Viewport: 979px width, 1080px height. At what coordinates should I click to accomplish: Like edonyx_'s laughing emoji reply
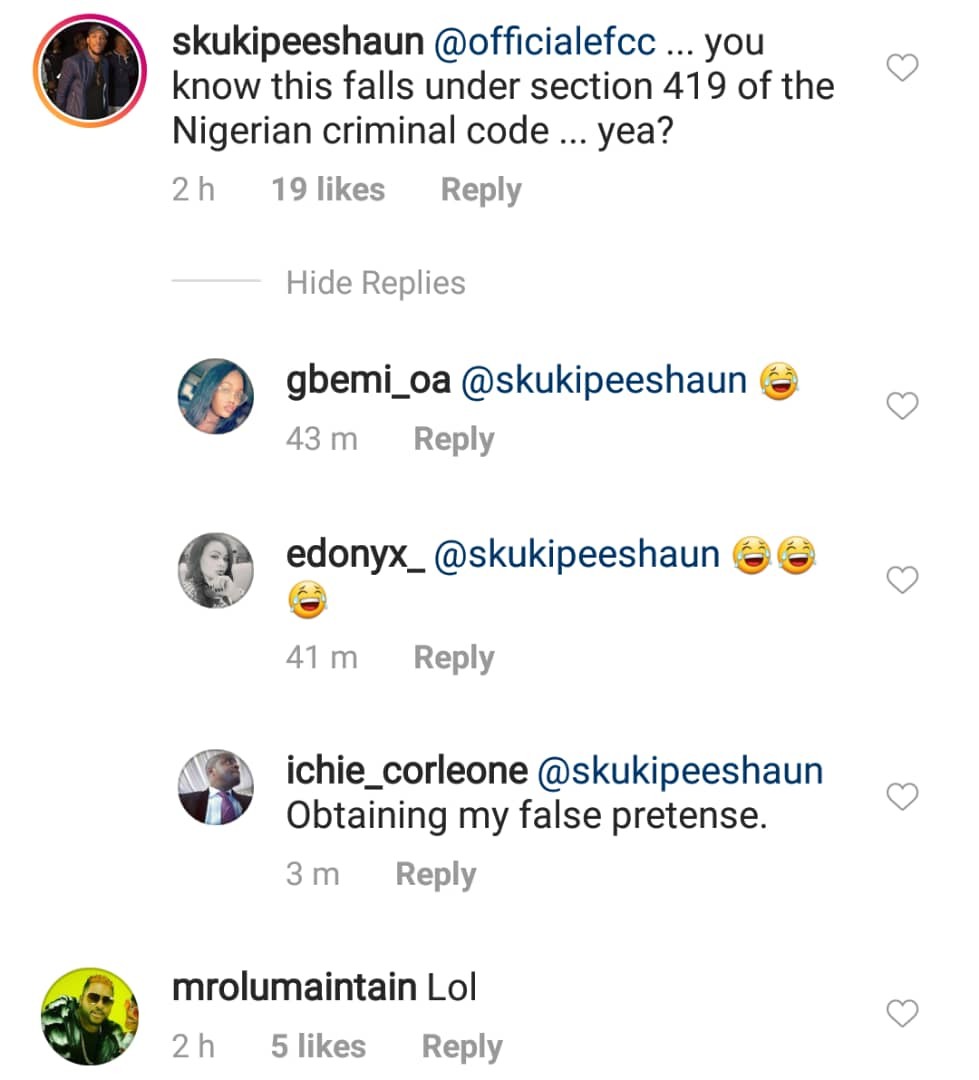click(x=903, y=580)
